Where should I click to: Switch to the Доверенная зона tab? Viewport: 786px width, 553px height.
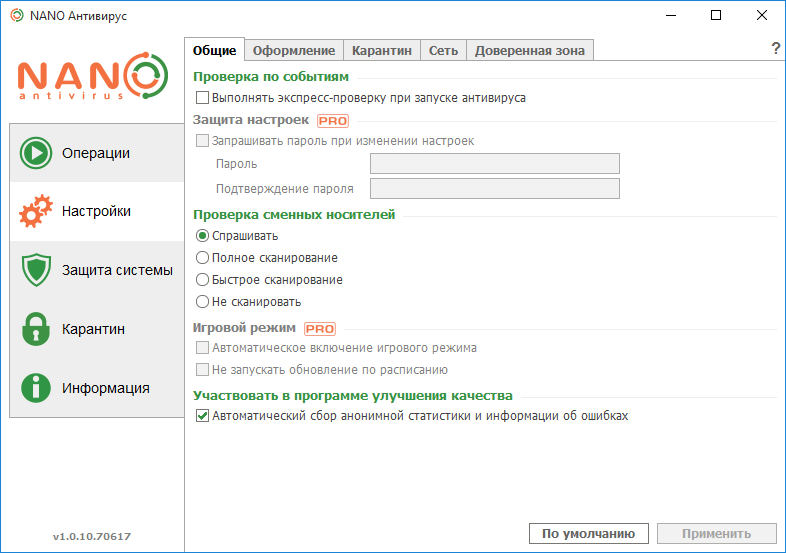tap(530, 51)
